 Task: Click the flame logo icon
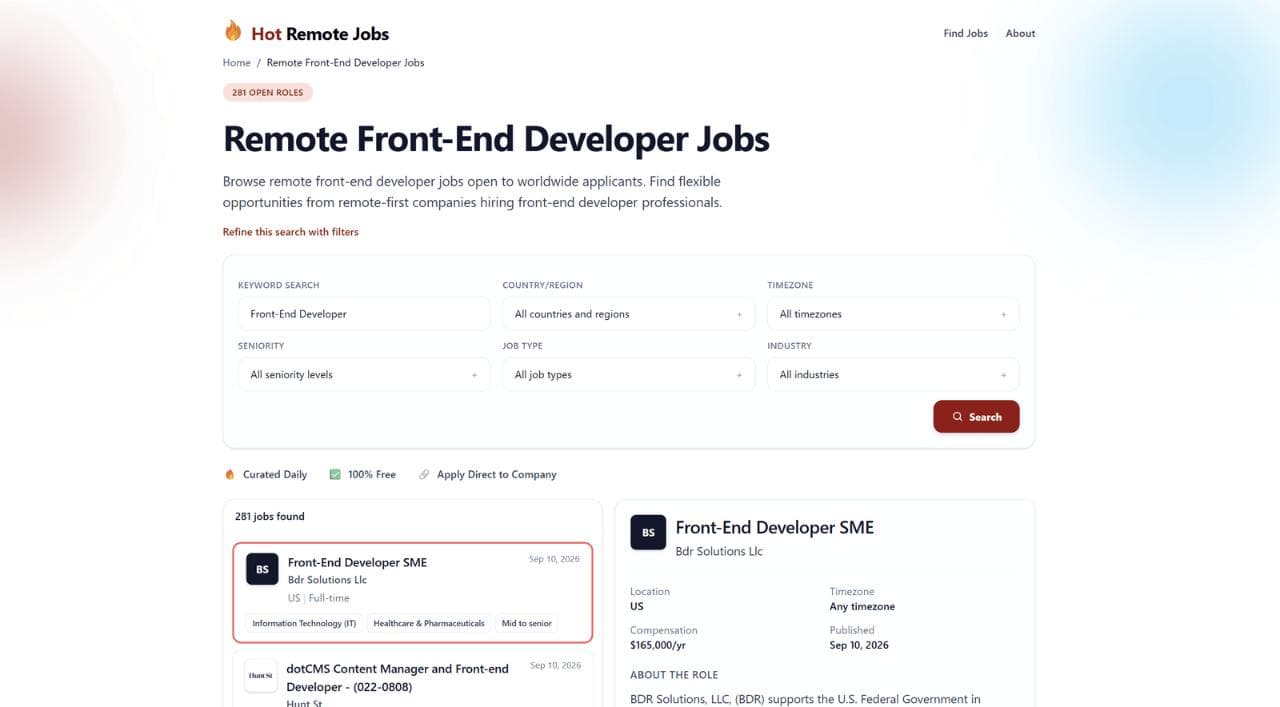click(x=233, y=32)
